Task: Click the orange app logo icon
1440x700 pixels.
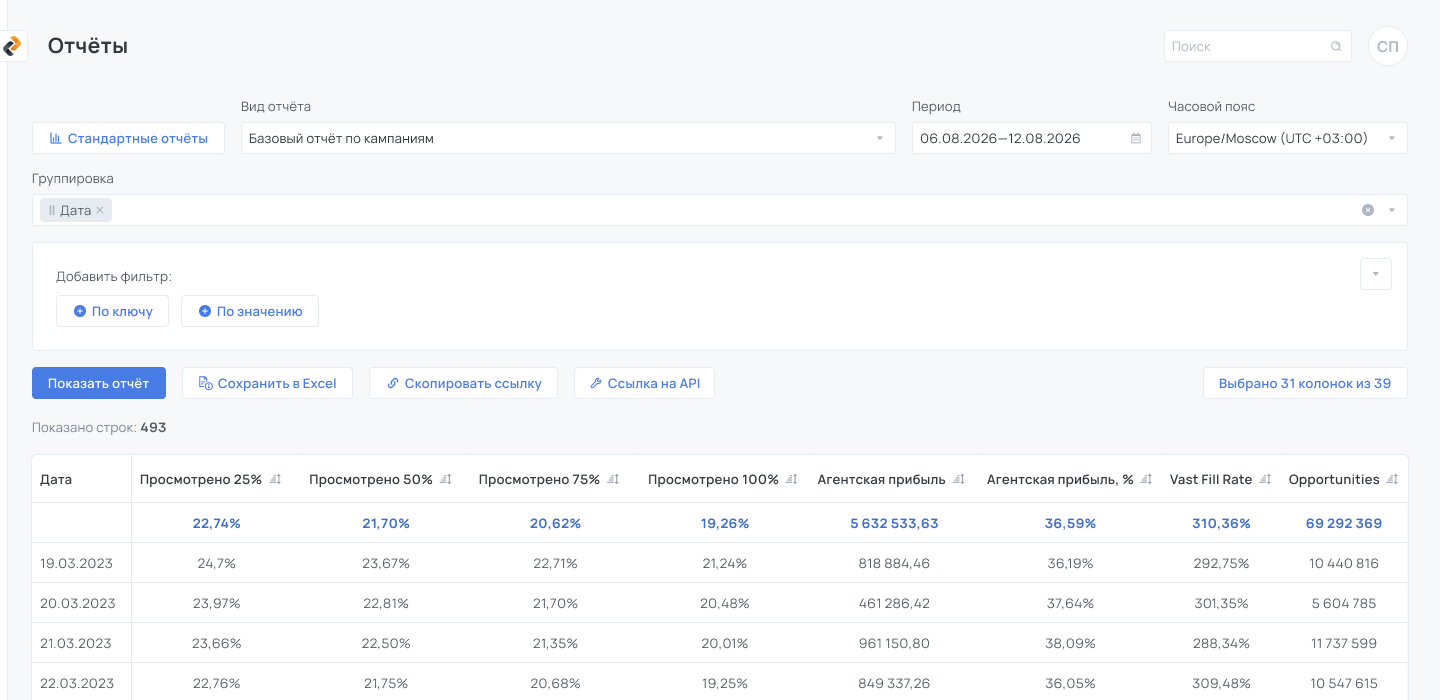Action: click(x=12, y=46)
